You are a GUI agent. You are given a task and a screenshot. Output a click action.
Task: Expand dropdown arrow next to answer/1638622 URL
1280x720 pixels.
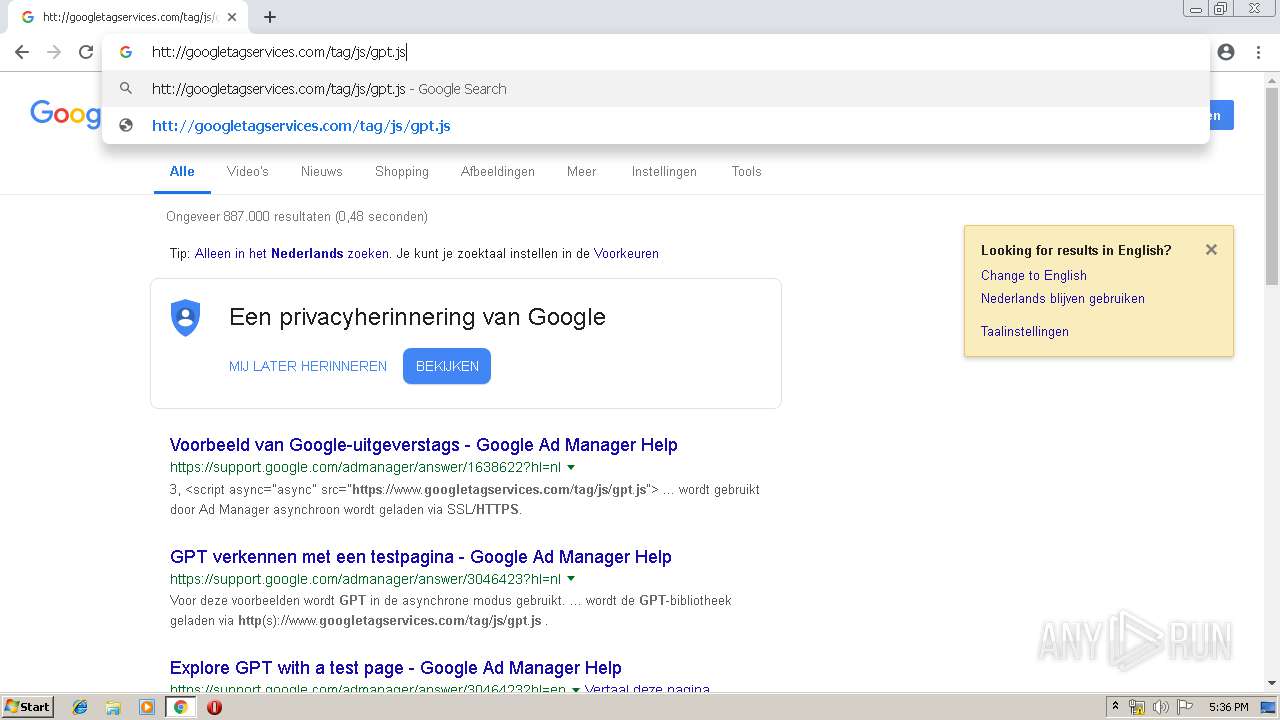tap(571, 467)
